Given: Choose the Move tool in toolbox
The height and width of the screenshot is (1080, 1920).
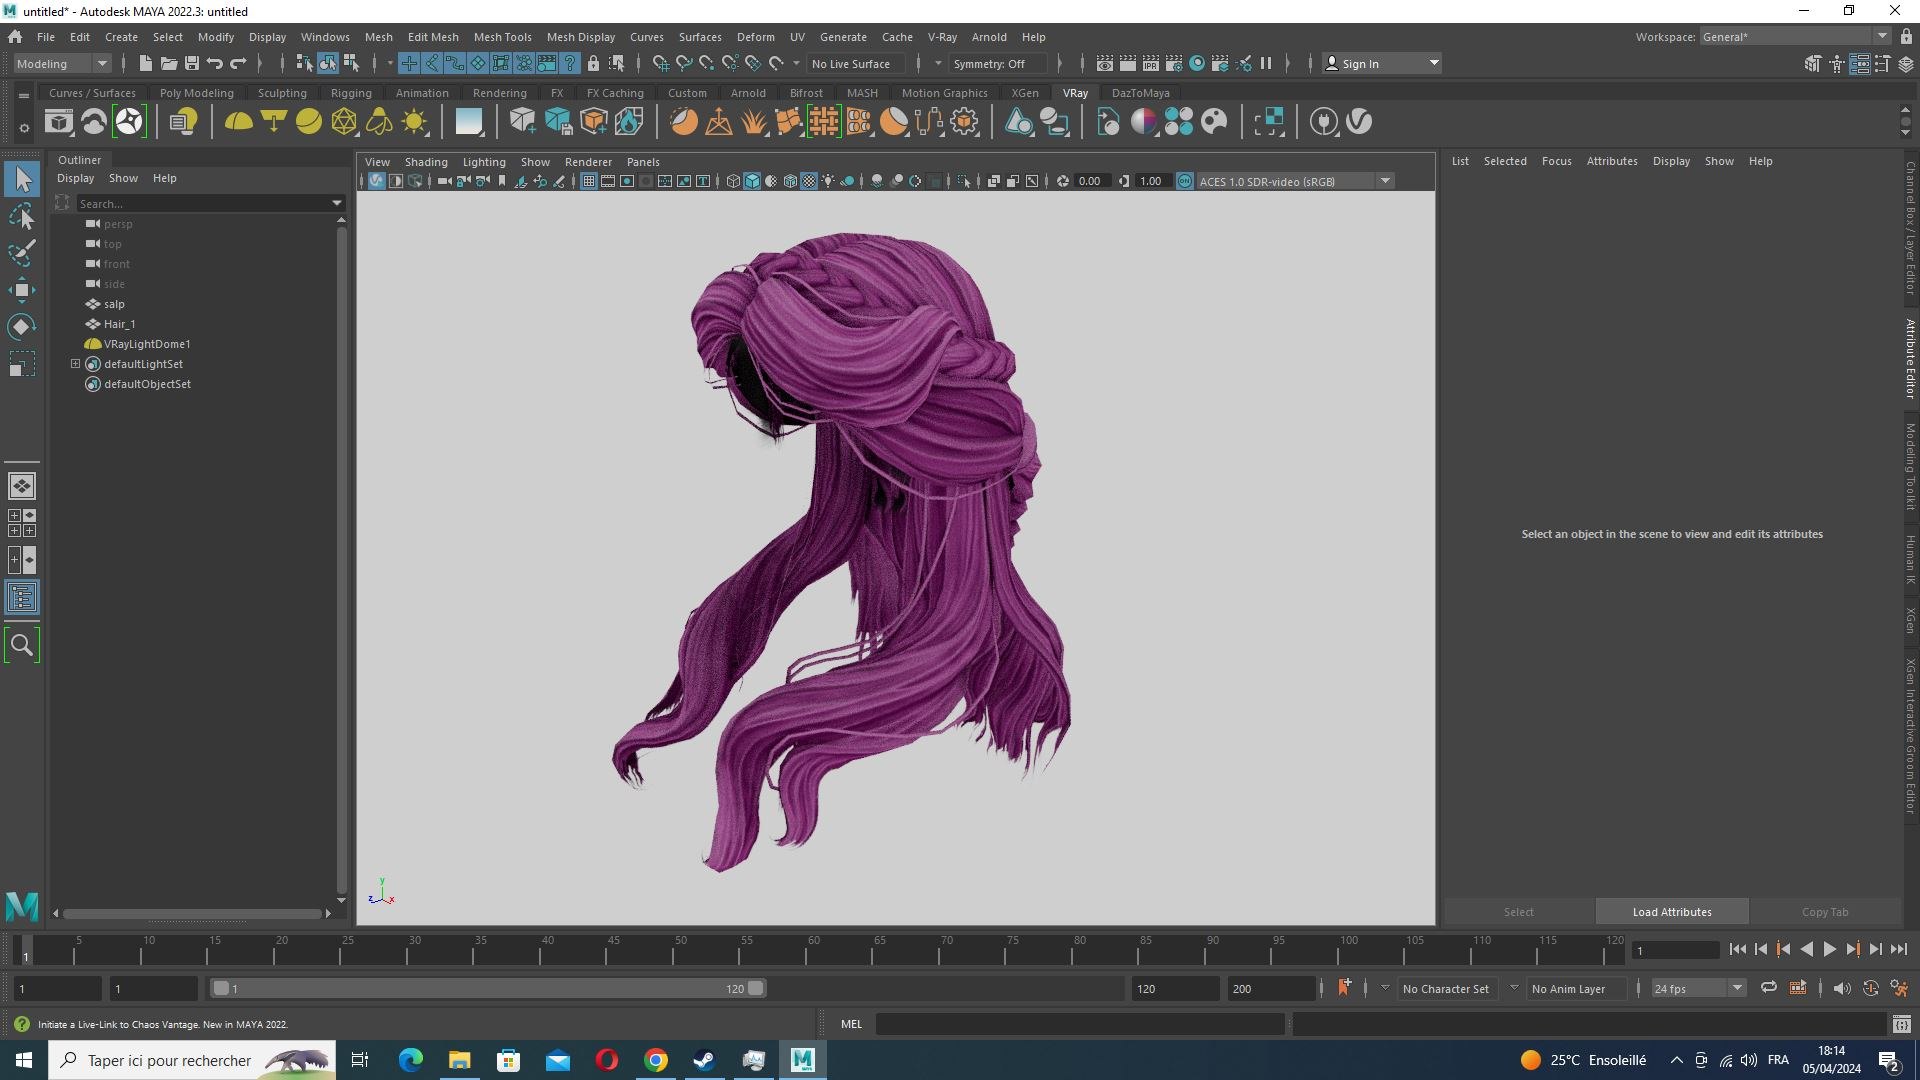Looking at the screenshot, I should (22, 290).
